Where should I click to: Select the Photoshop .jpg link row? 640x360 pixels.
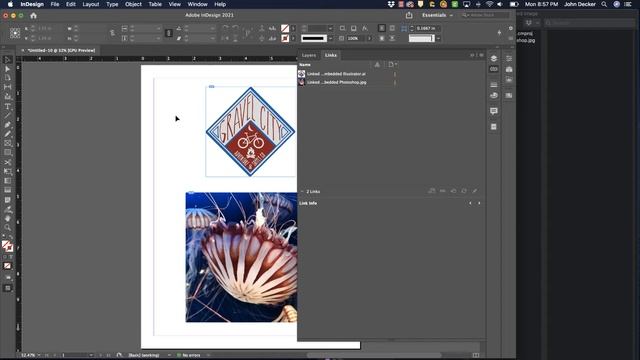click(347, 82)
